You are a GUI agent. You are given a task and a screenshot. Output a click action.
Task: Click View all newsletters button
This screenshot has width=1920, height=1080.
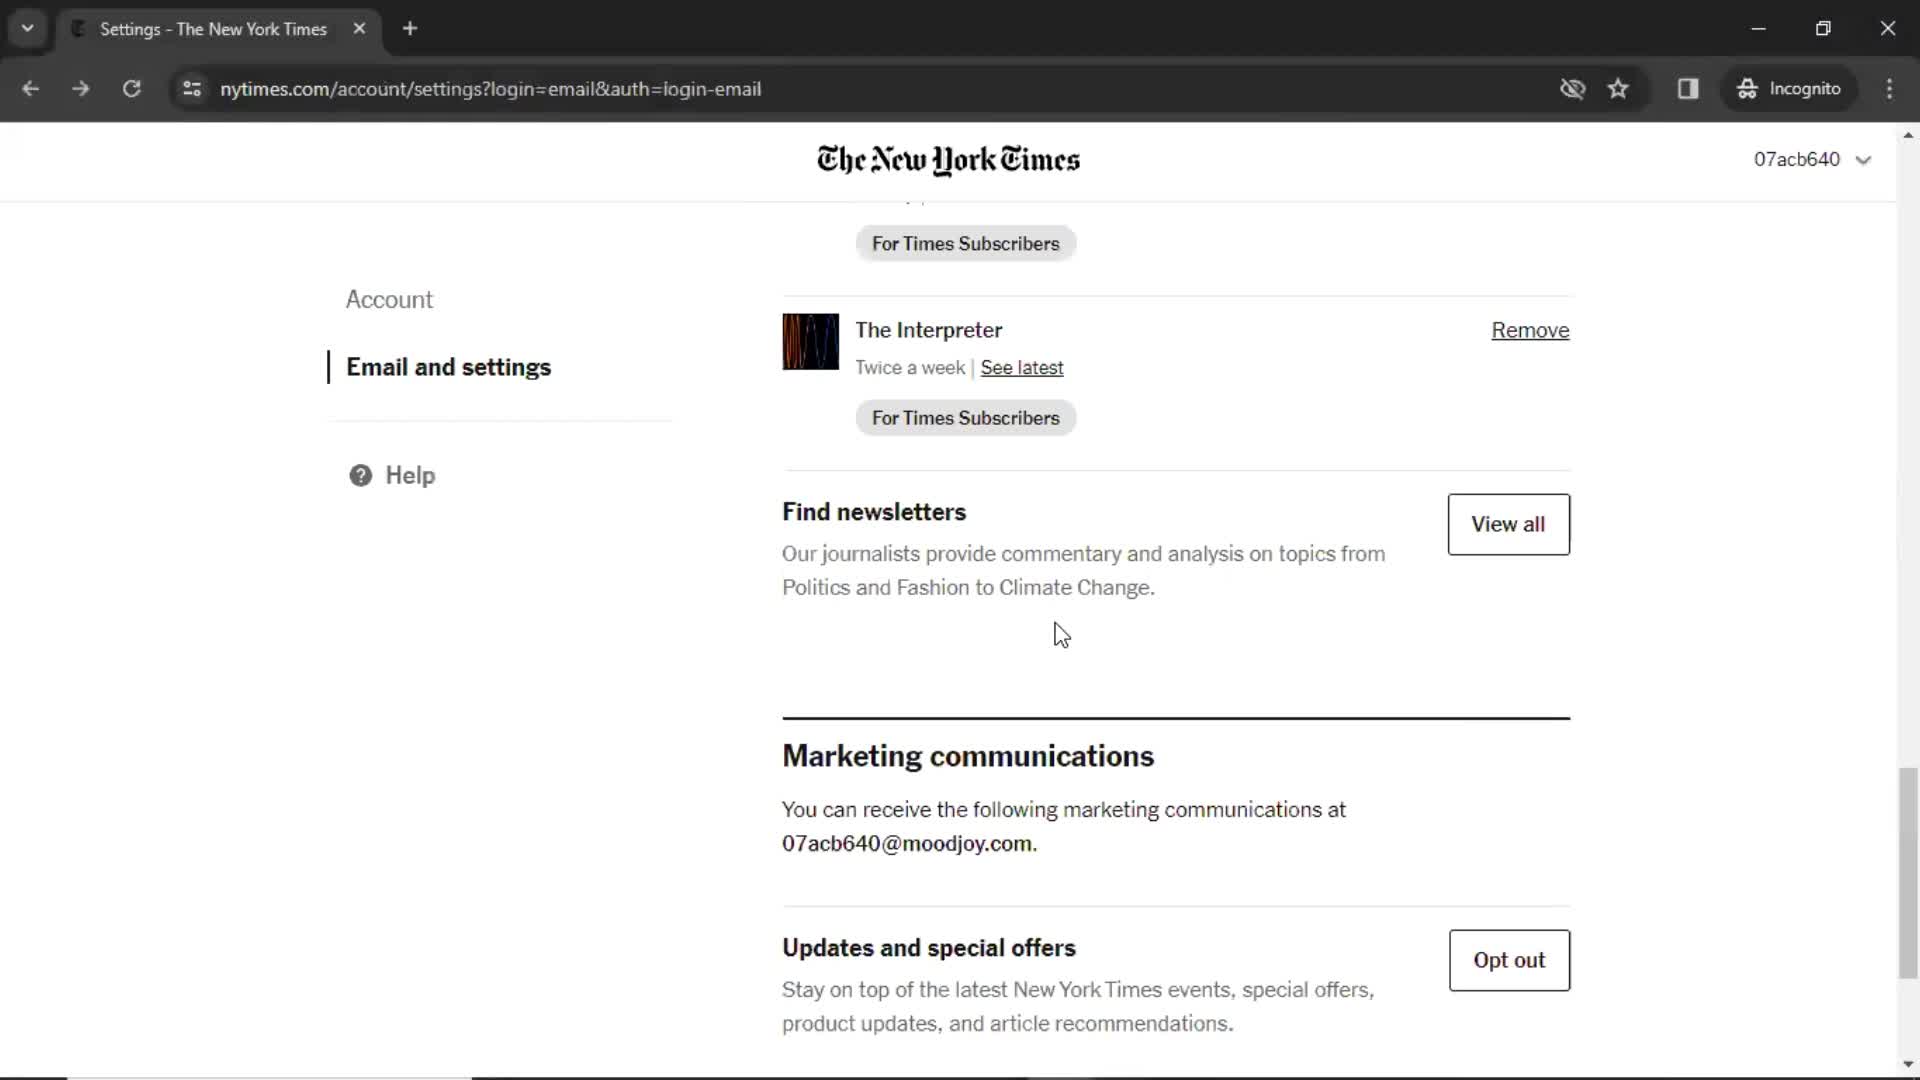point(1507,524)
